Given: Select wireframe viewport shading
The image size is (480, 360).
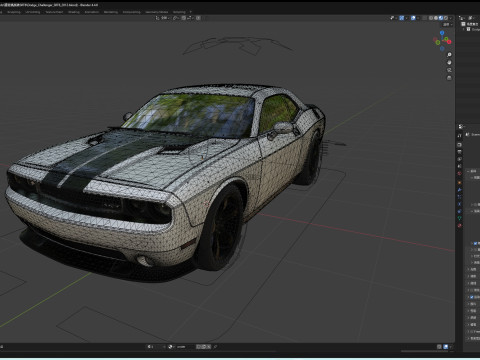Looking at the screenshot, I should coord(431,18).
